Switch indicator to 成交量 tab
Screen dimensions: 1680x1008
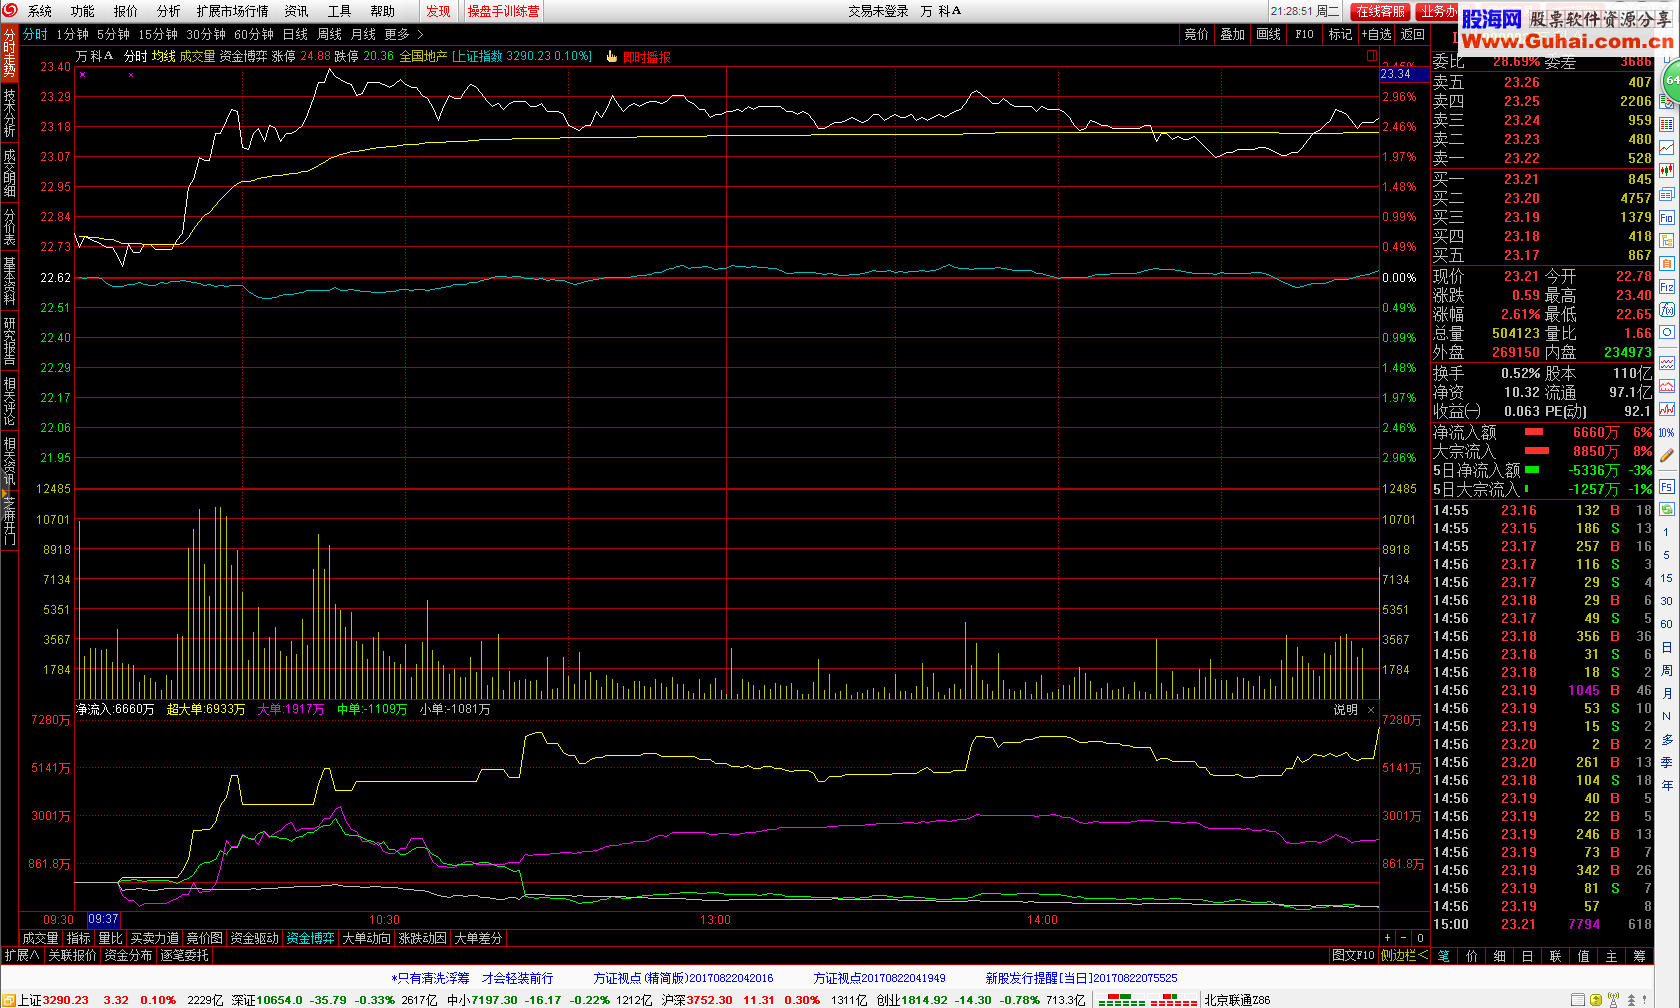[x=41, y=938]
